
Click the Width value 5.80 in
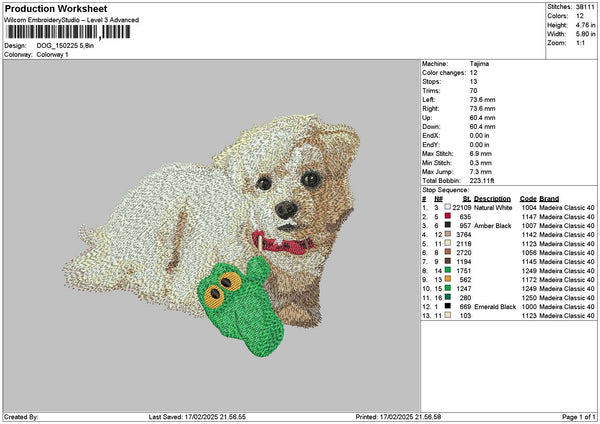point(585,34)
